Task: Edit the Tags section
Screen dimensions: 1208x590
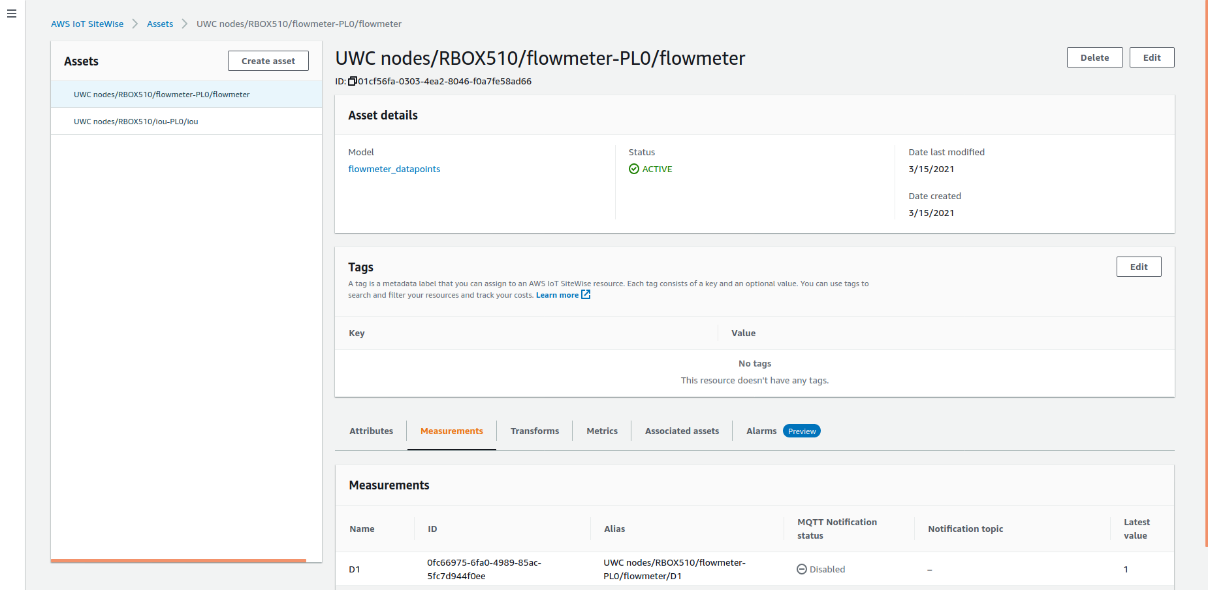Action: [1138, 266]
